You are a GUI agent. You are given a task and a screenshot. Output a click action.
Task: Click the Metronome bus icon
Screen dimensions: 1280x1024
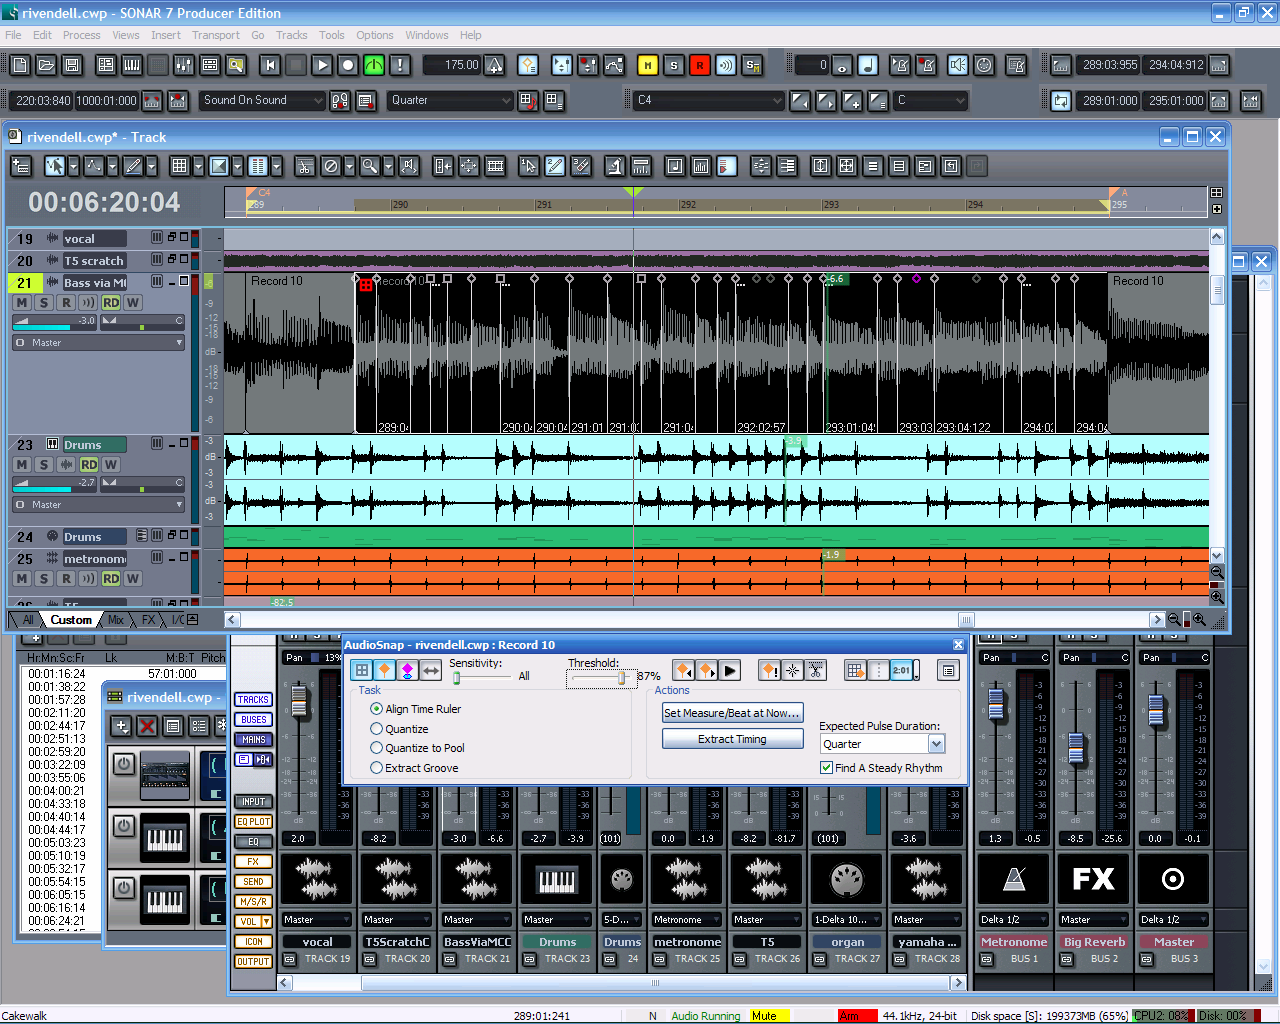click(x=1014, y=880)
